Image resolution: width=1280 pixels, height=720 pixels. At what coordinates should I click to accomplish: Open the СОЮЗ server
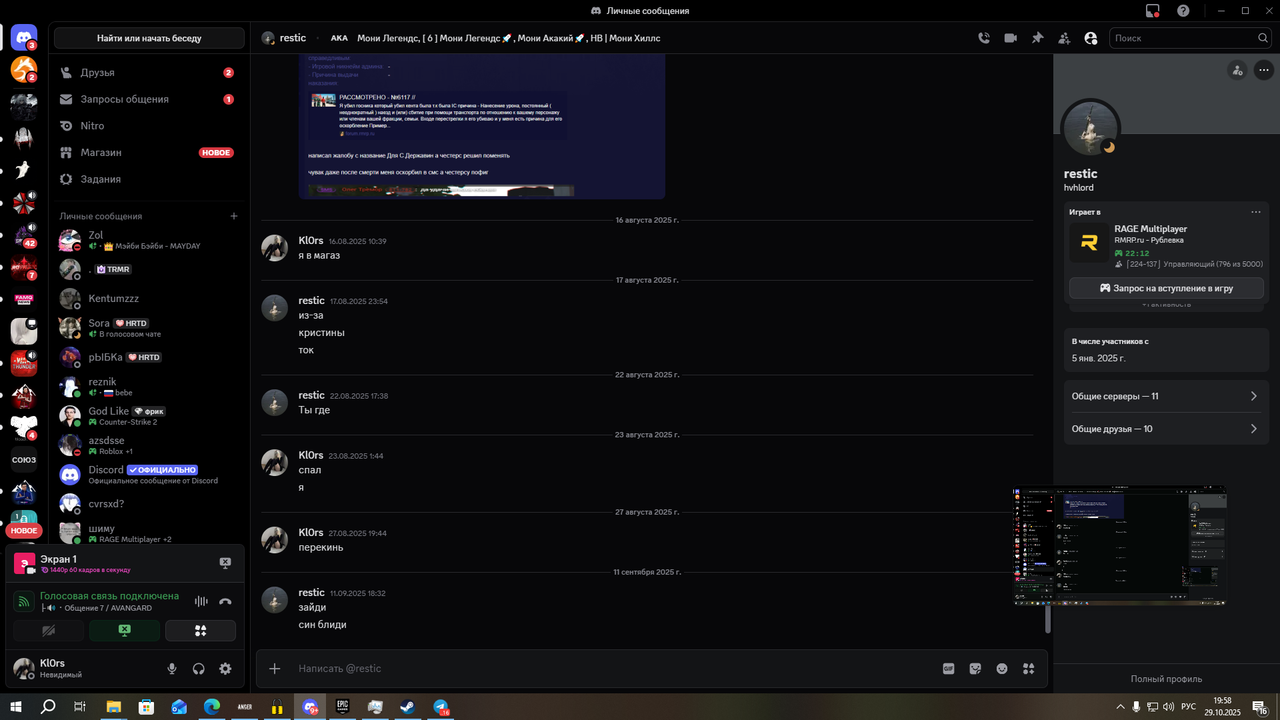tap(24, 460)
